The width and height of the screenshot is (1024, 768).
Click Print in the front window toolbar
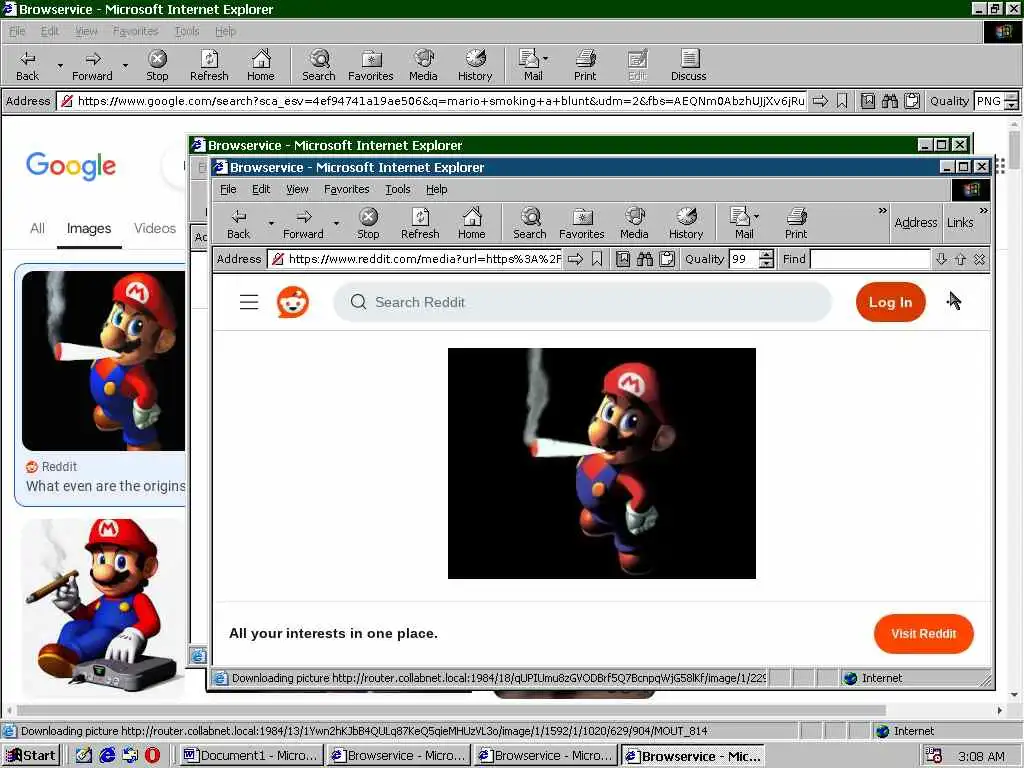795,223
